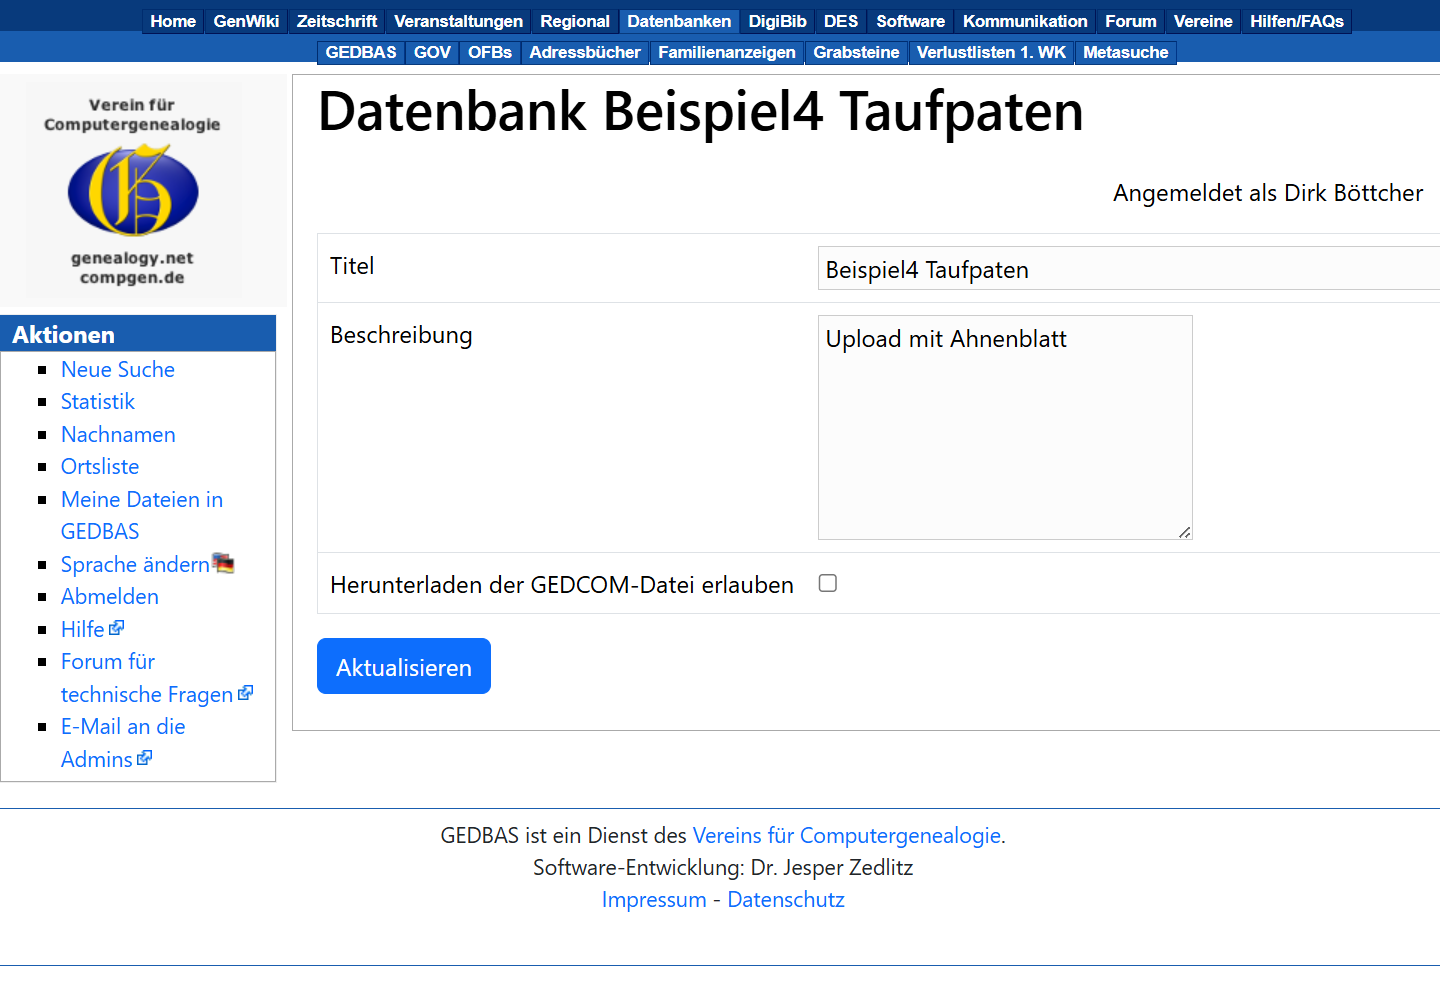Click external link icon after technische Fragen

pyautogui.click(x=246, y=693)
